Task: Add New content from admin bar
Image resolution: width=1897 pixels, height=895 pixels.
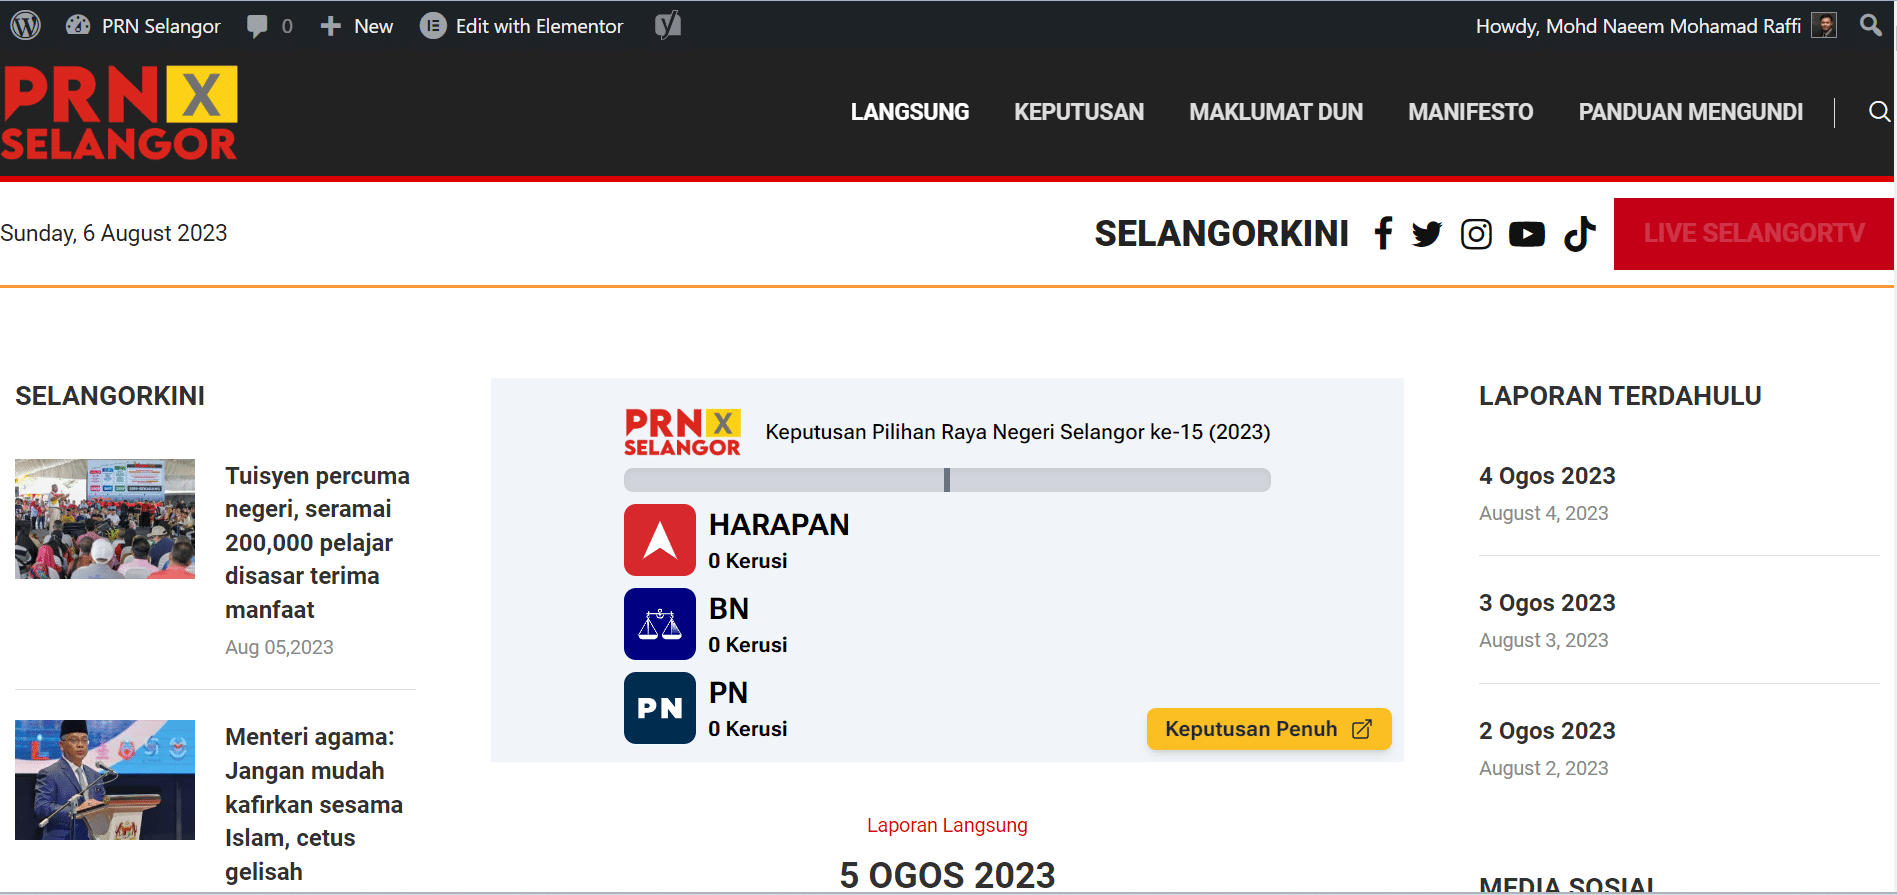Action: tap(356, 26)
